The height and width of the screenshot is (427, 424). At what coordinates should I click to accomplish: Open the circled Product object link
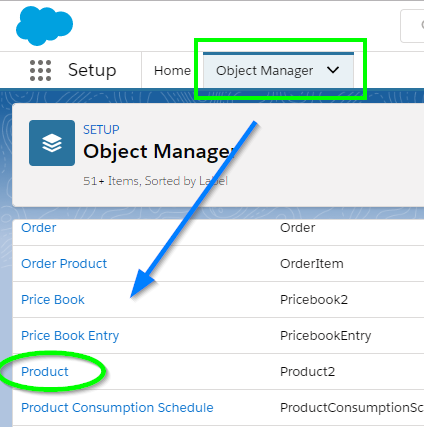pos(45,372)
